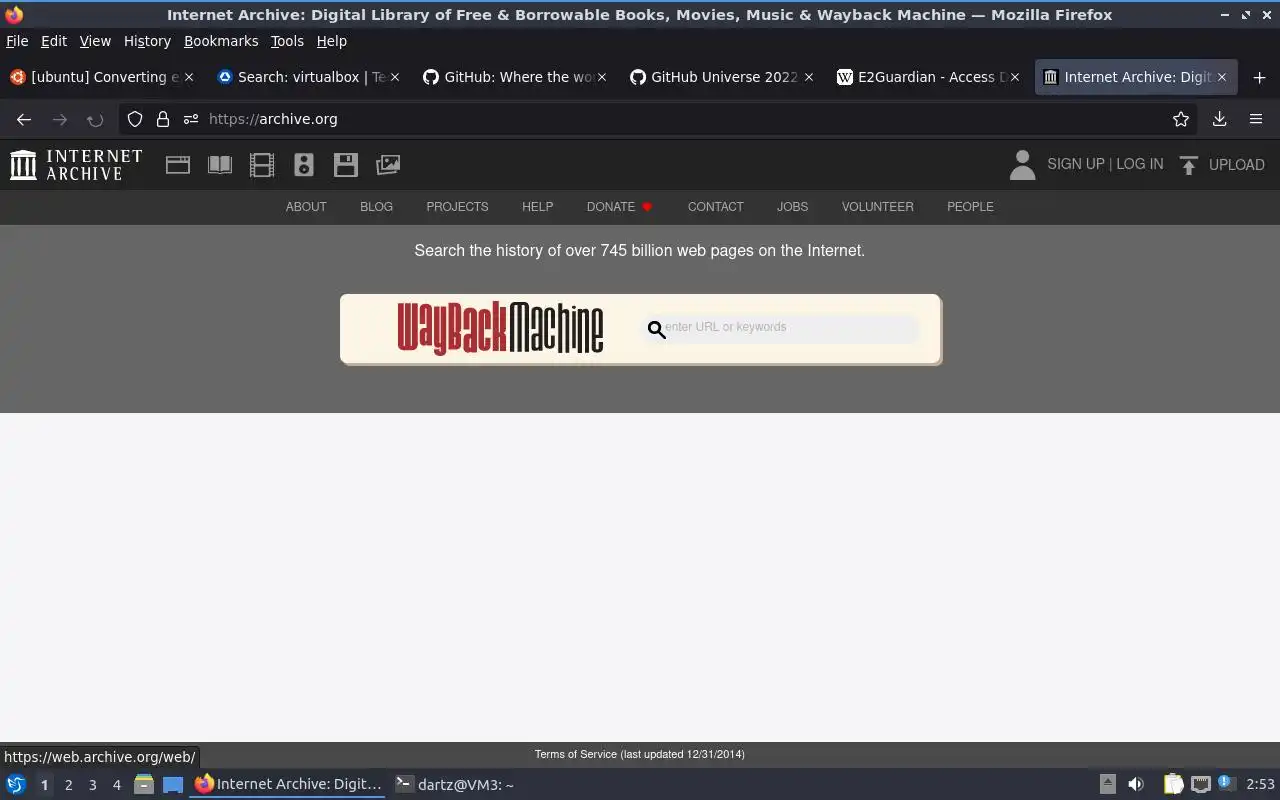The height and width of the screenshot is (800, 1280).
Task: Go back with the browser back arrow
Action: coord(24,119)
